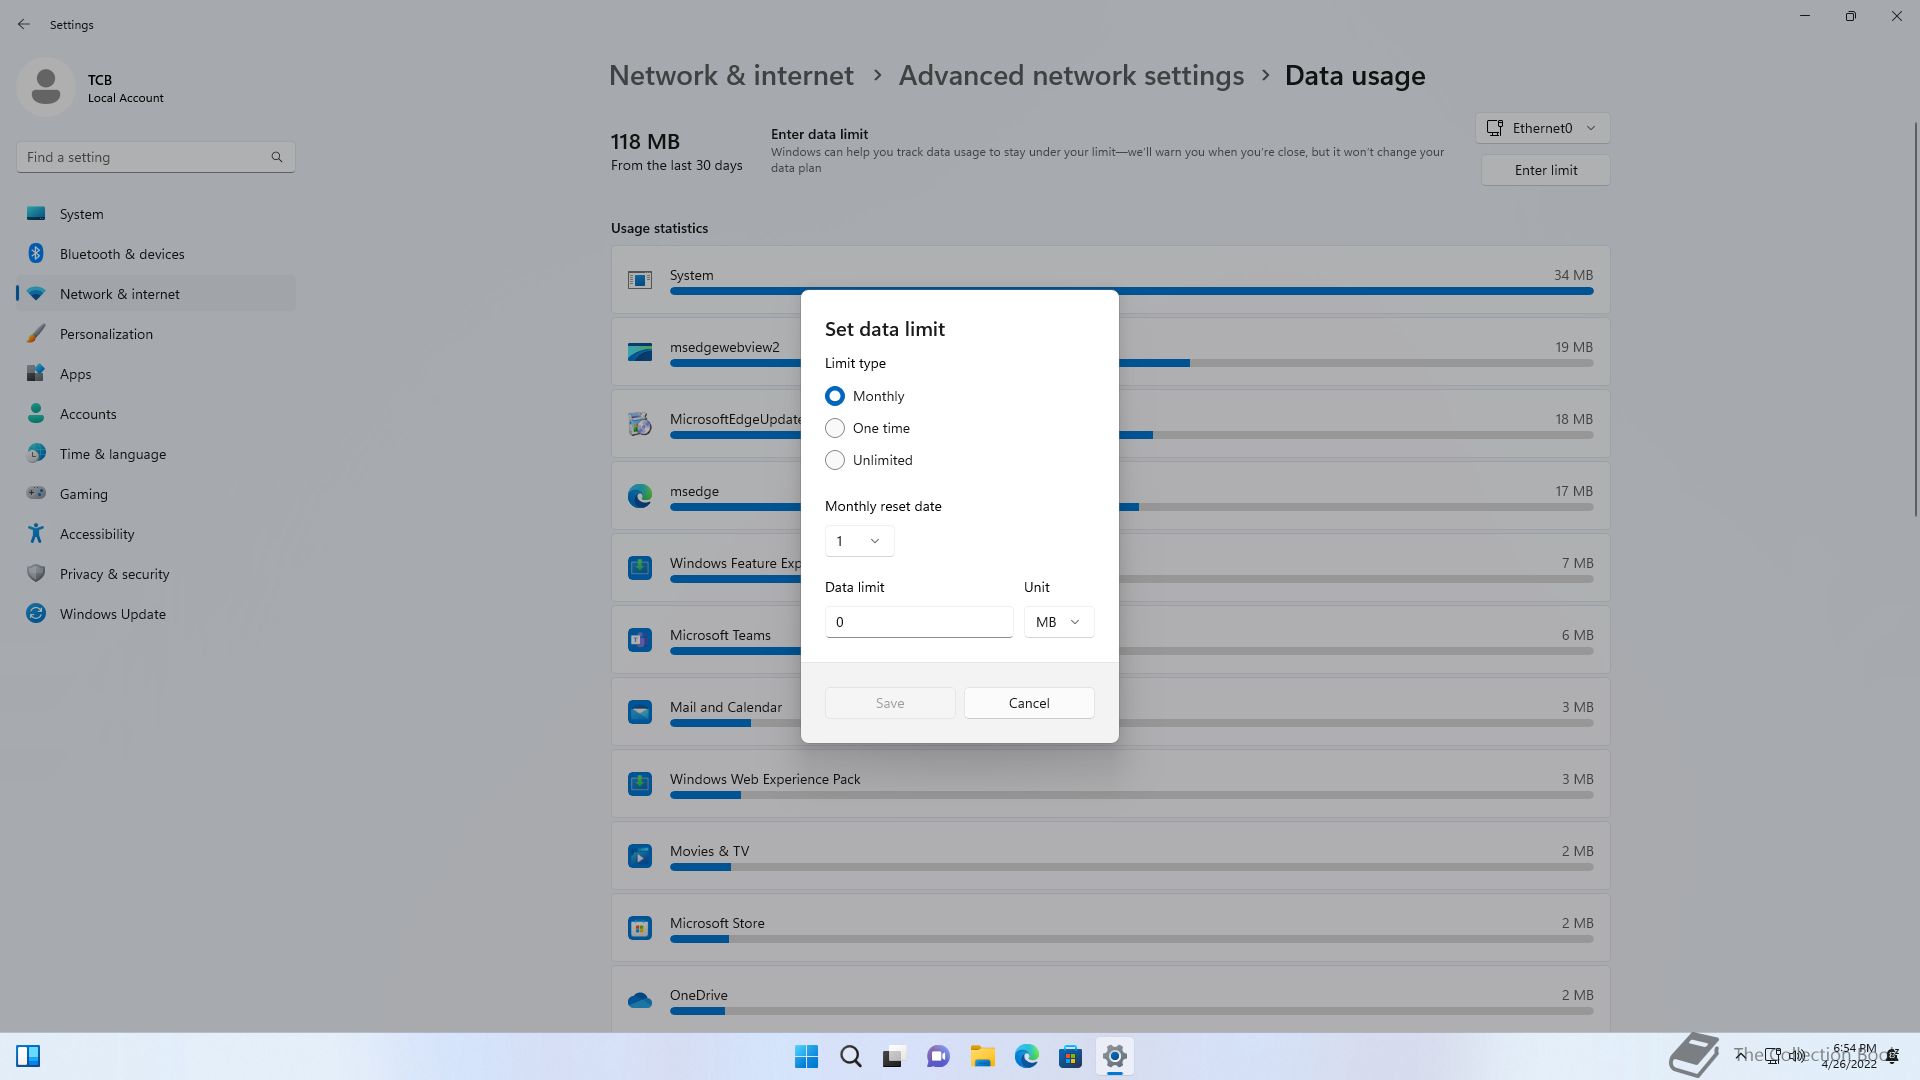Screen dimensions: 1920x1080
Task: Click the Enter limit button
Action: [1545, 170]
